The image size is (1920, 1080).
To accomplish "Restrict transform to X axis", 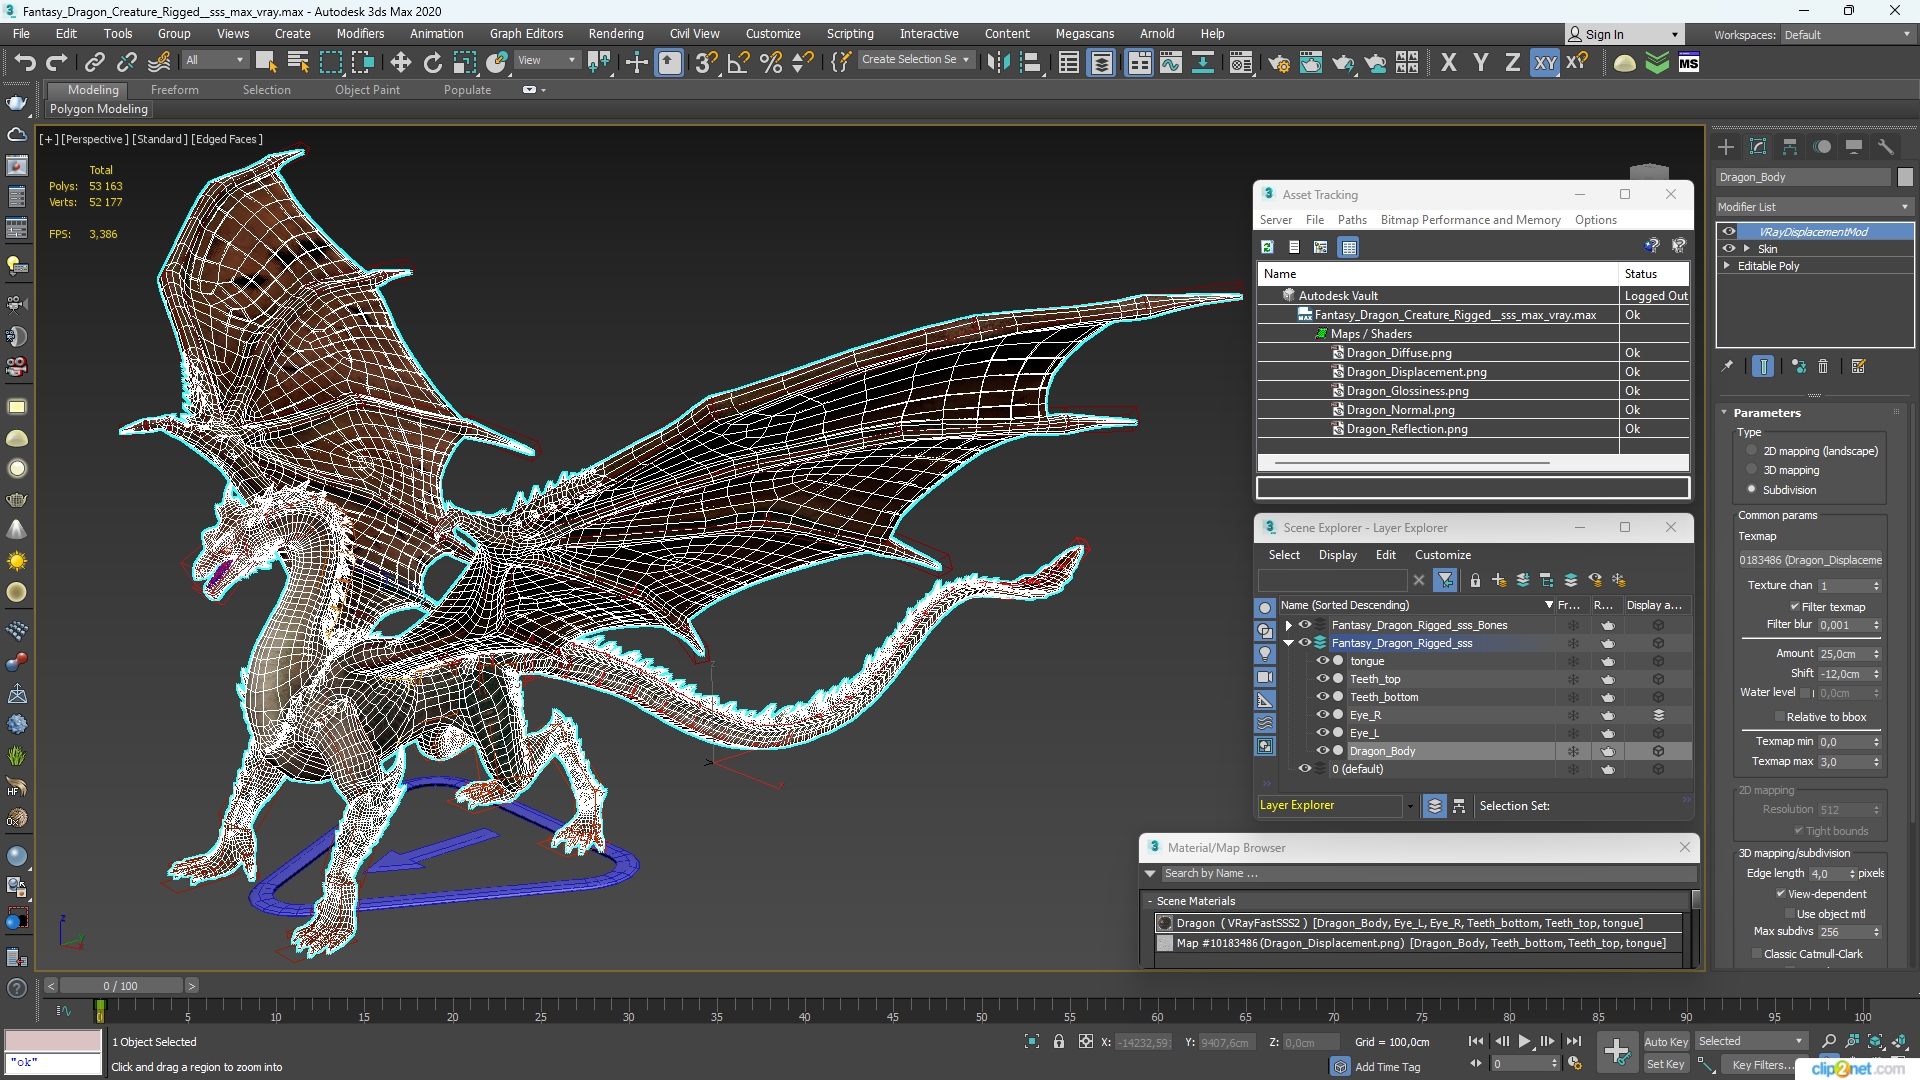I will pos(1448,62).
